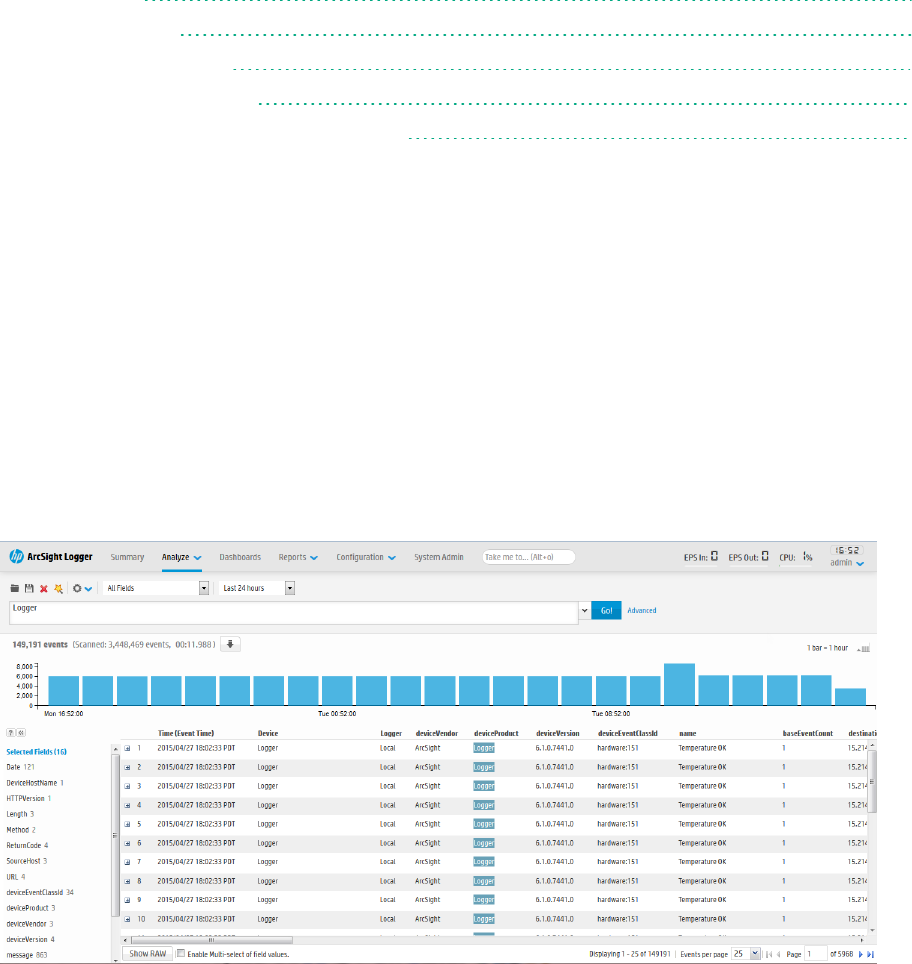Click the Take me to... input
This screenshot has height=964, width=912.
[x=528, y=557]
